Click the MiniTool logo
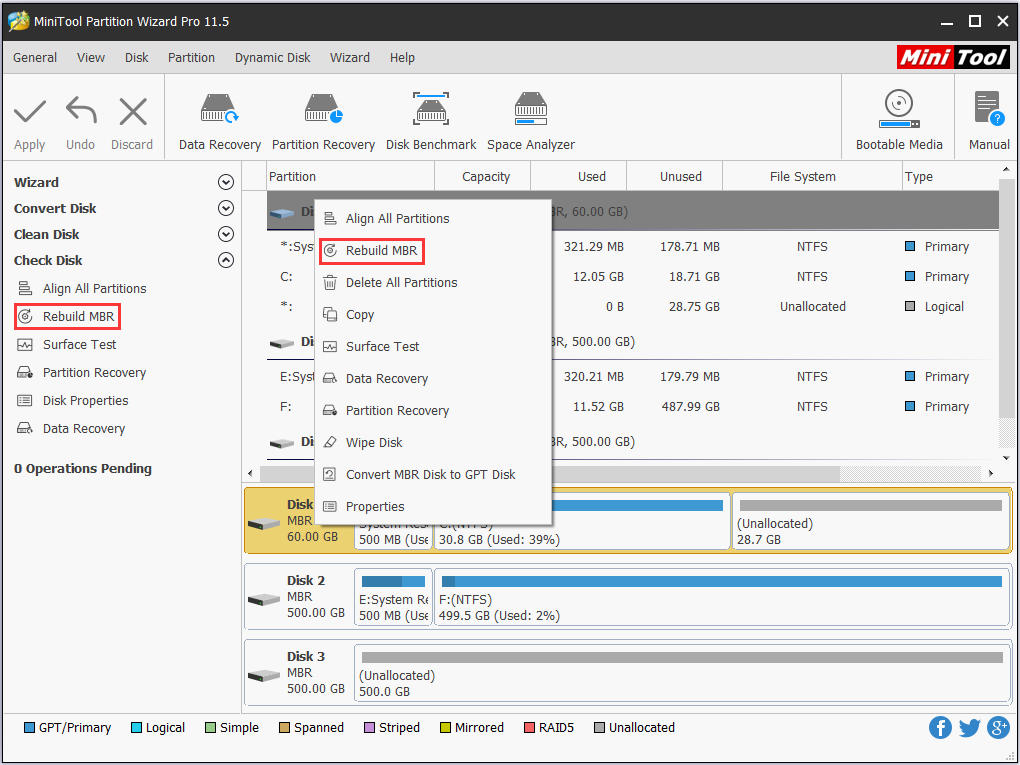The image size is (1020, 765). pyautogui.click(x=953, y=57)
